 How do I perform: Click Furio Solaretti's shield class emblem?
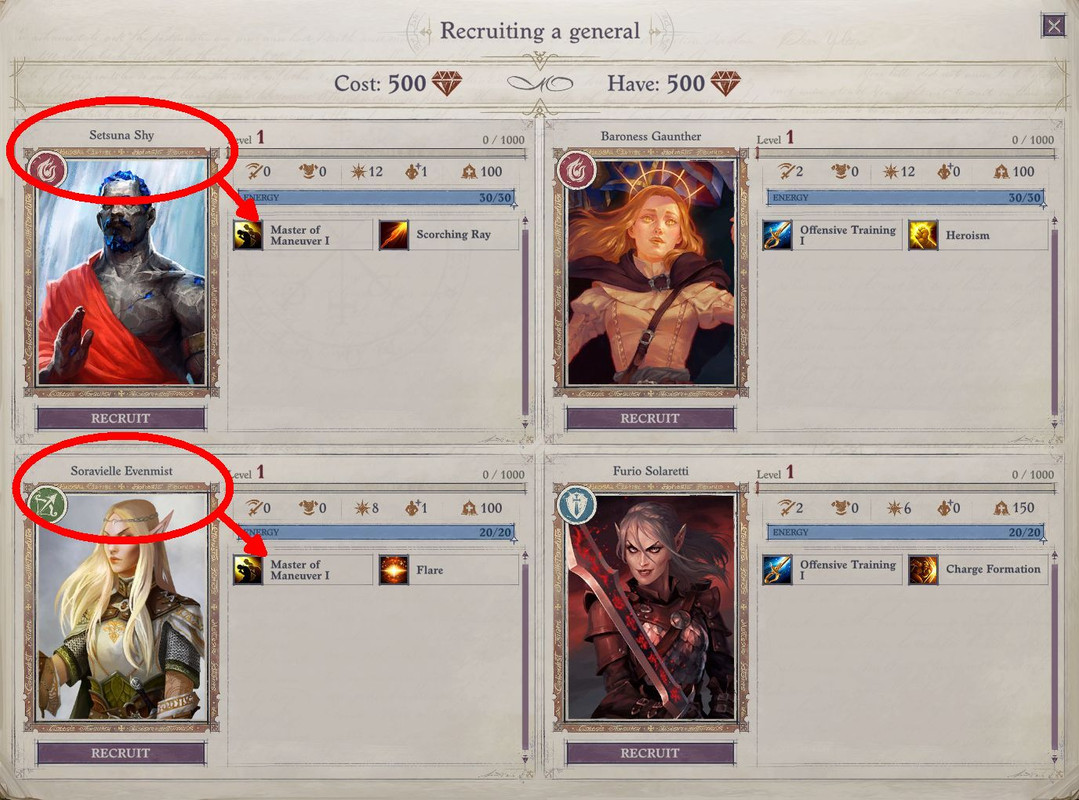577,505
